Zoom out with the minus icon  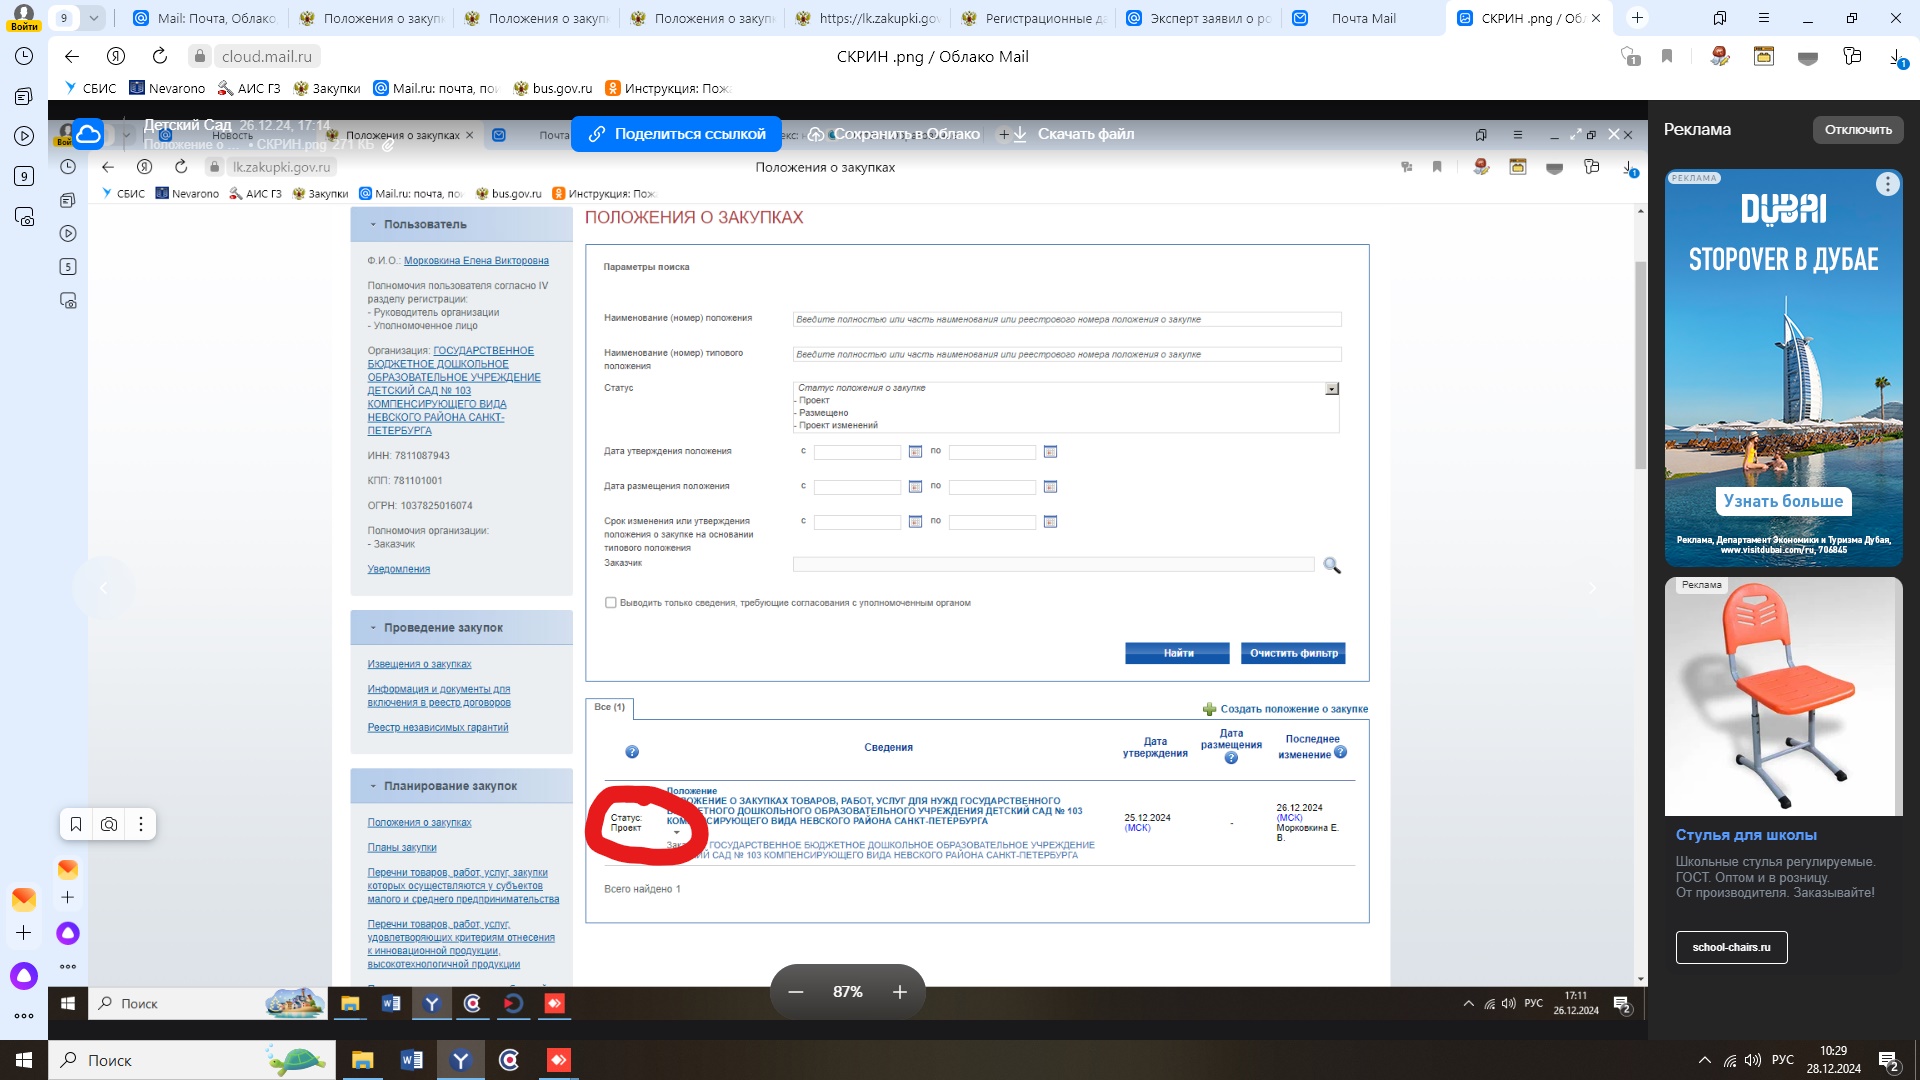coord(796,992)
